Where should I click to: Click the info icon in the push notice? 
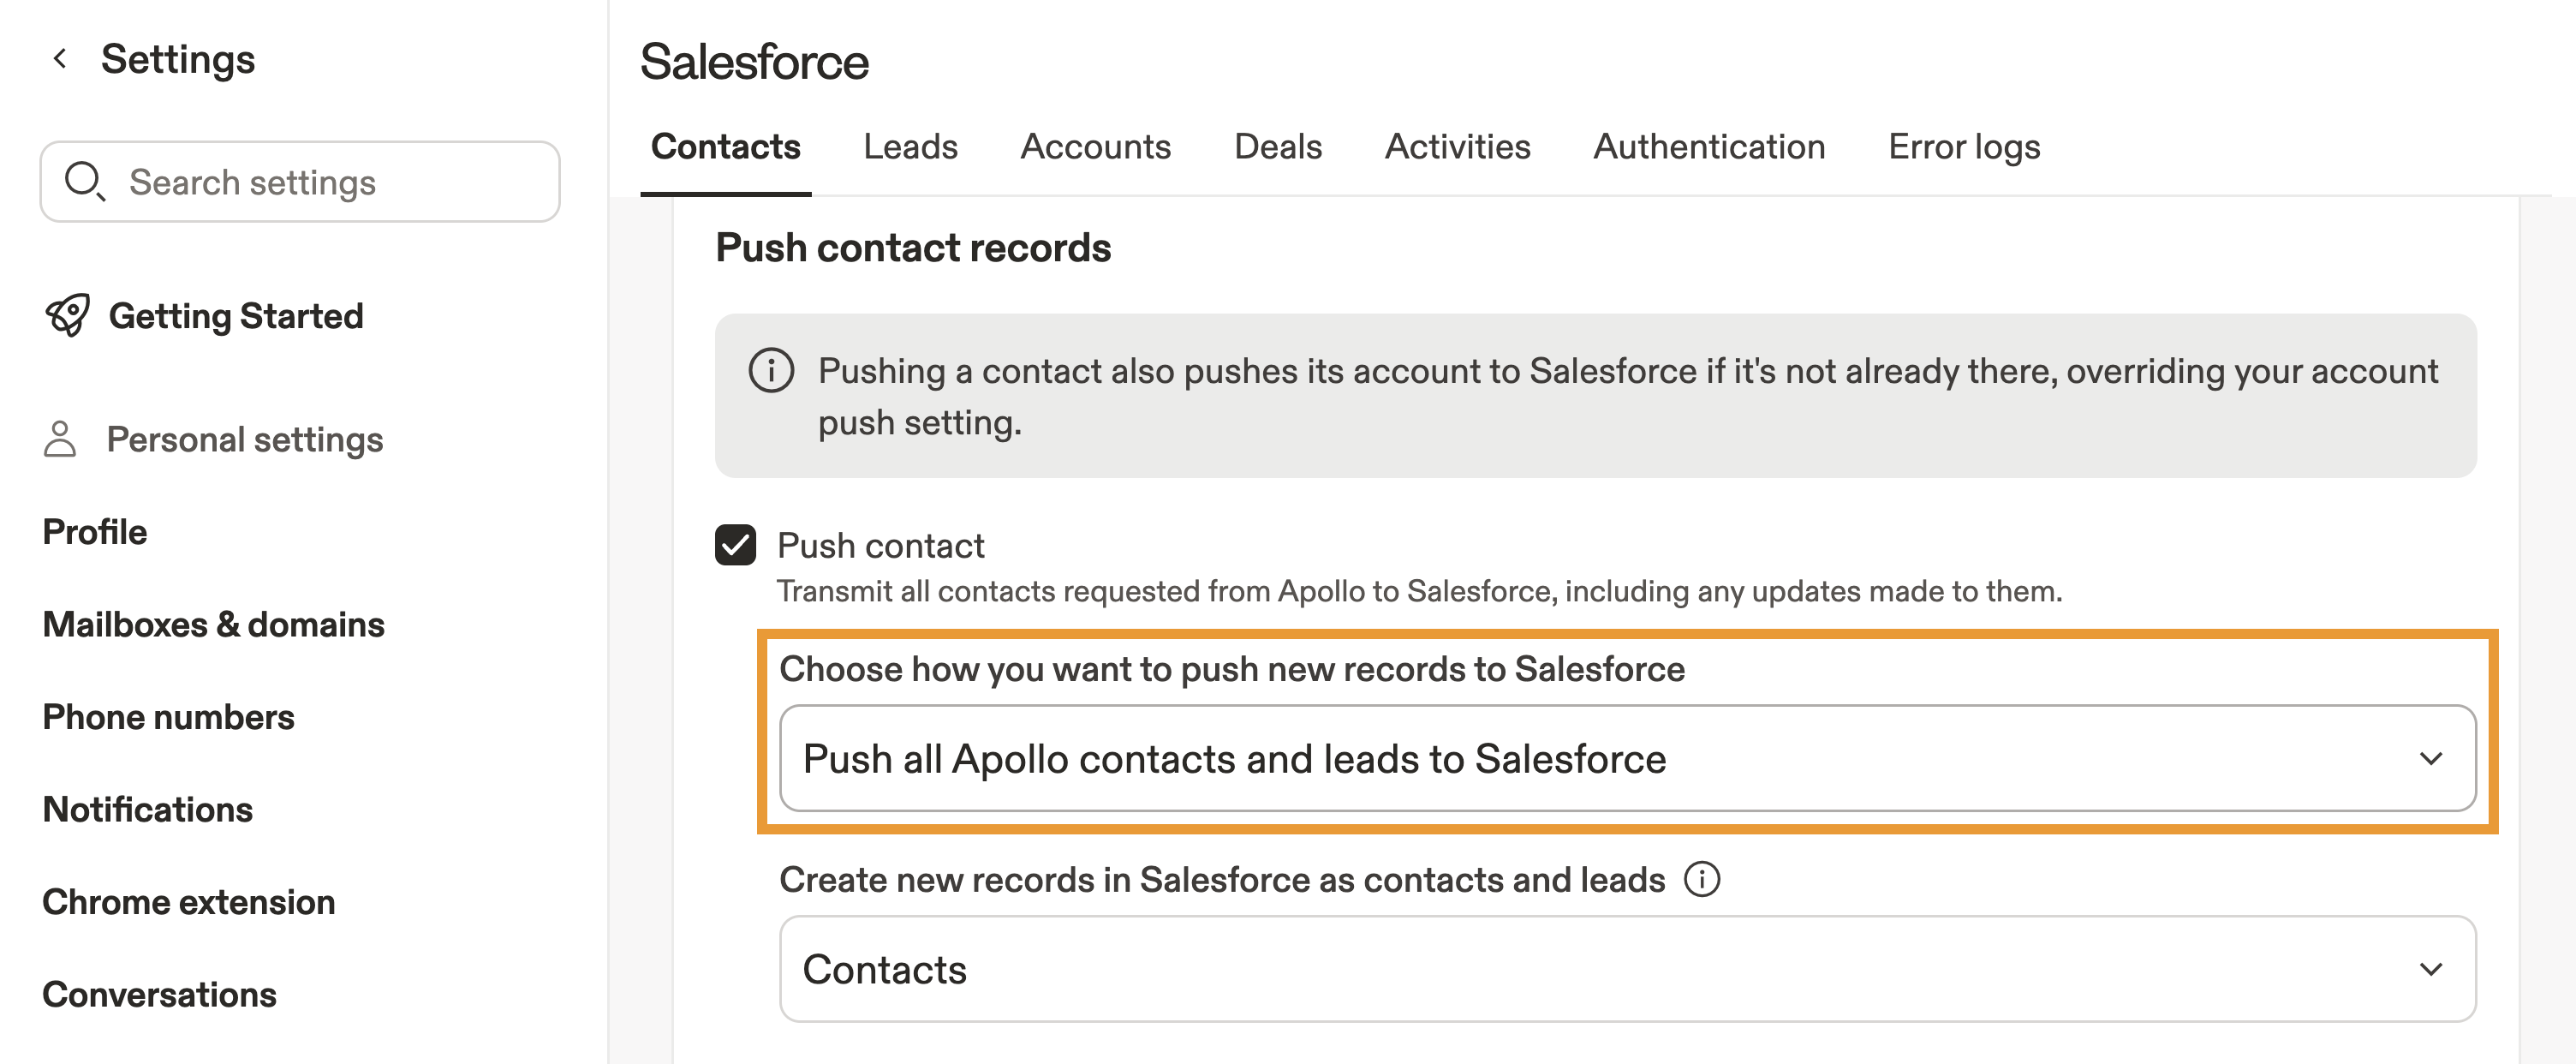point(771,371)
